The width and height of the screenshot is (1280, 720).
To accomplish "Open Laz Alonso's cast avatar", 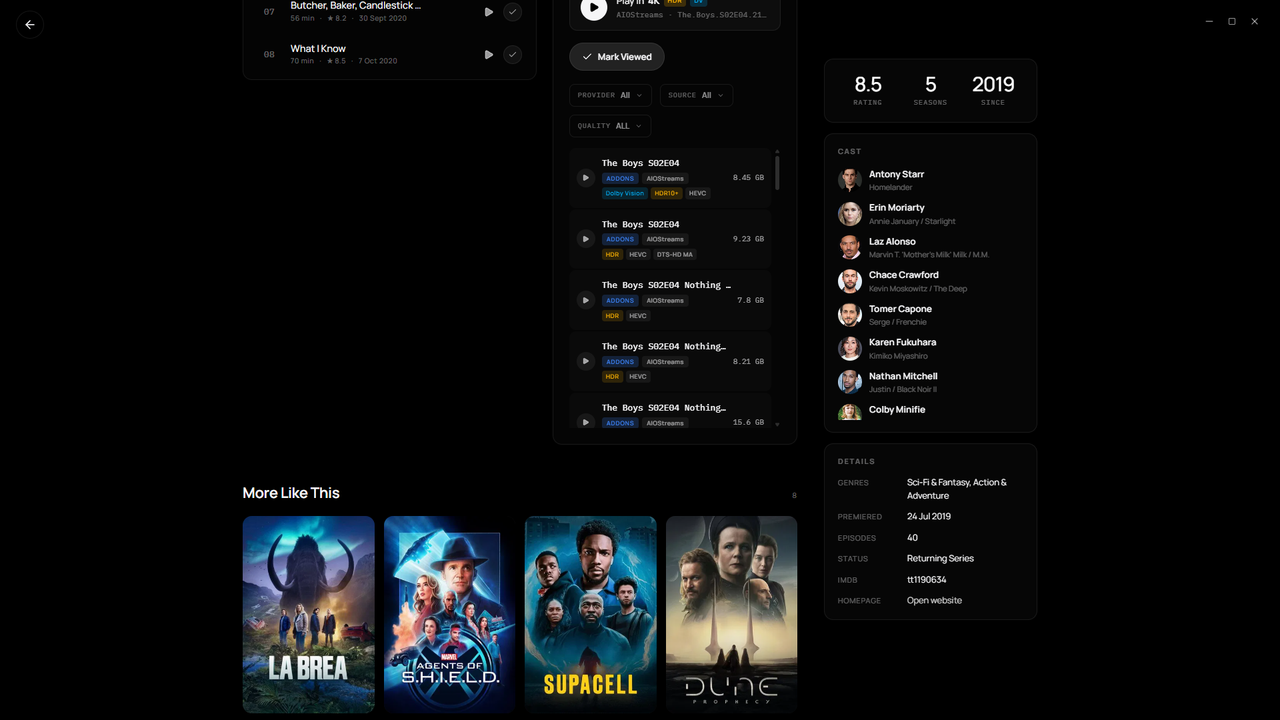I will point(850,247).
